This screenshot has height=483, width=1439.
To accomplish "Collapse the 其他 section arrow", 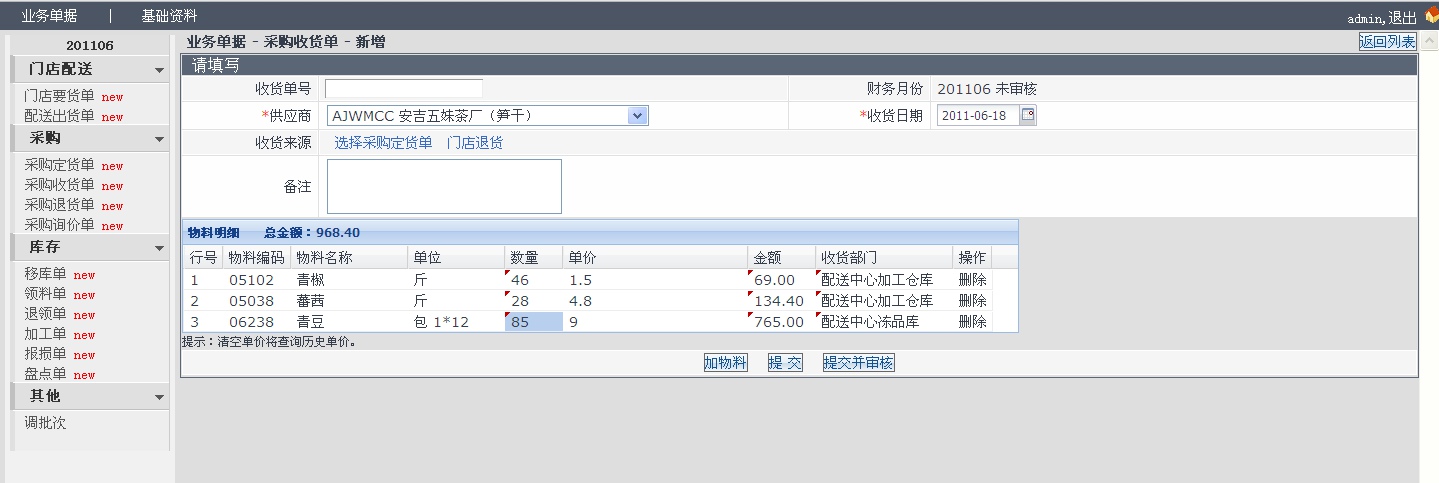I will [x=159, y=397].
